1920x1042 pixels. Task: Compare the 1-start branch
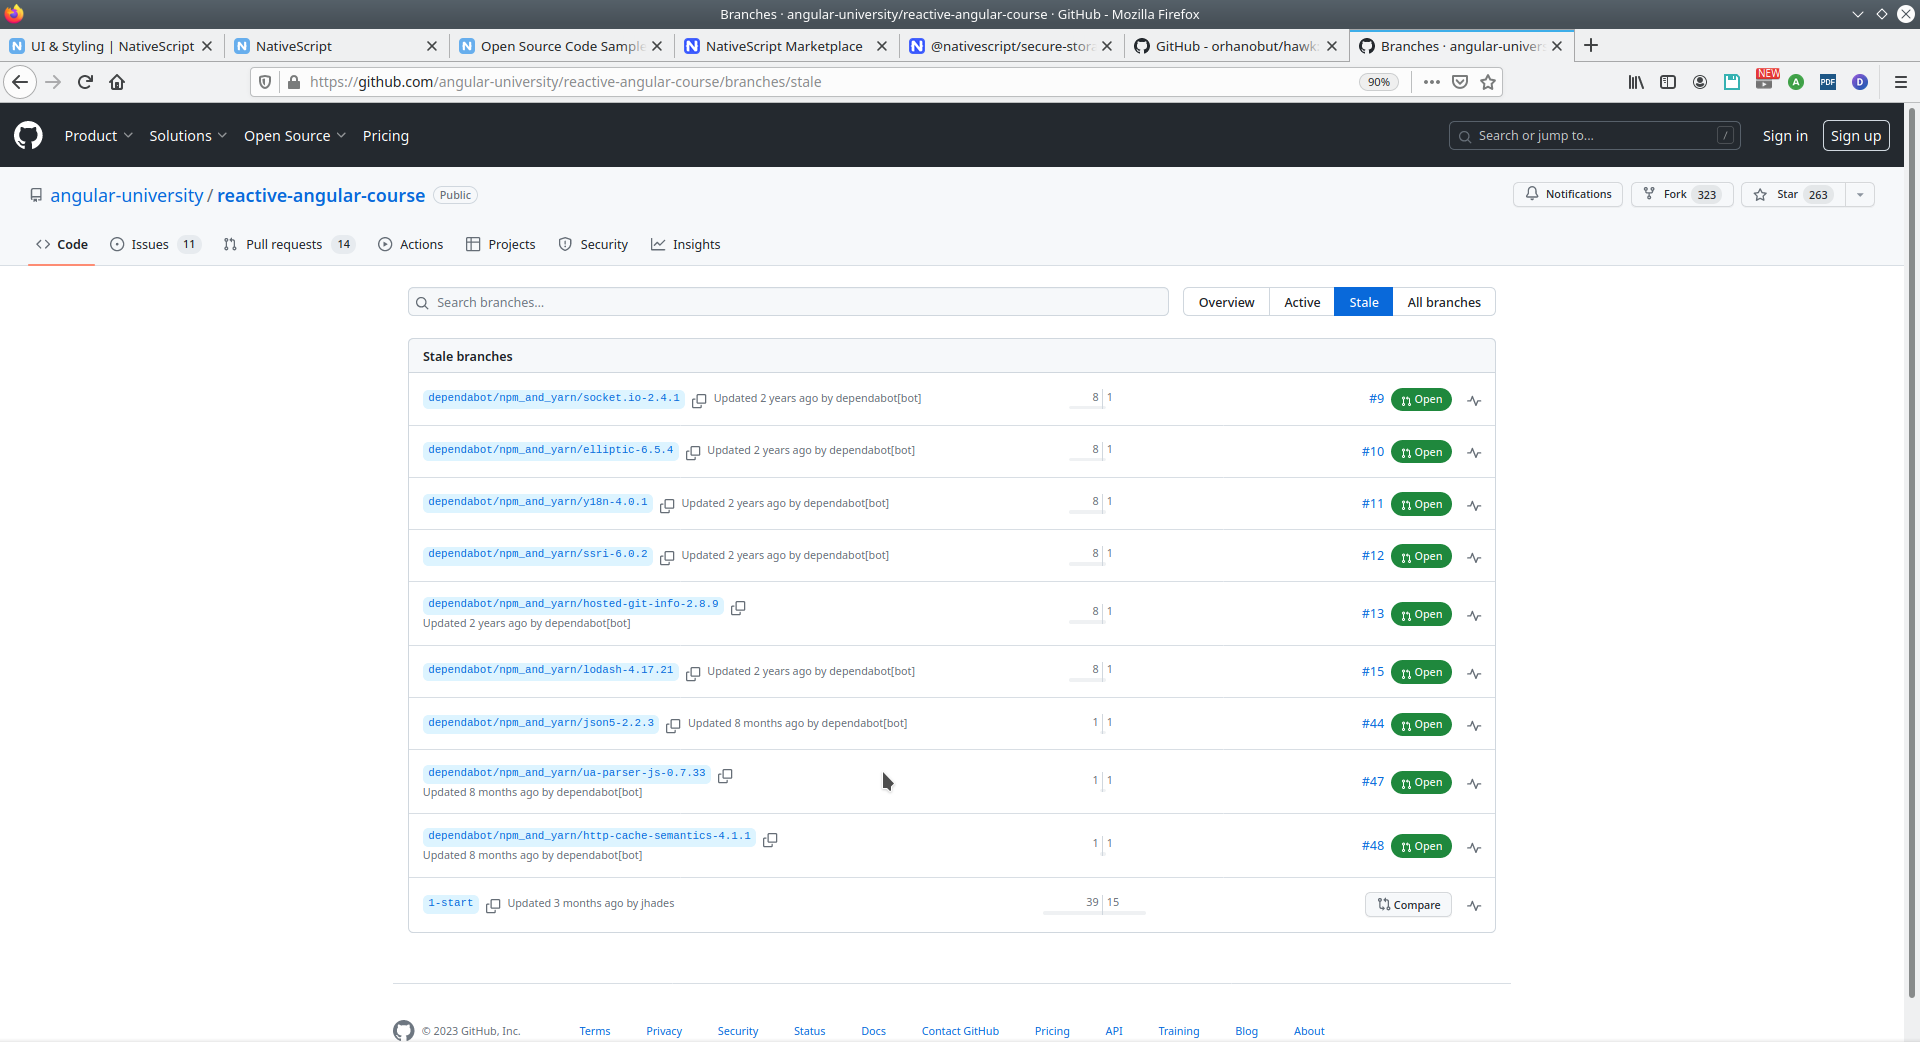click(x=1408, y=905)
